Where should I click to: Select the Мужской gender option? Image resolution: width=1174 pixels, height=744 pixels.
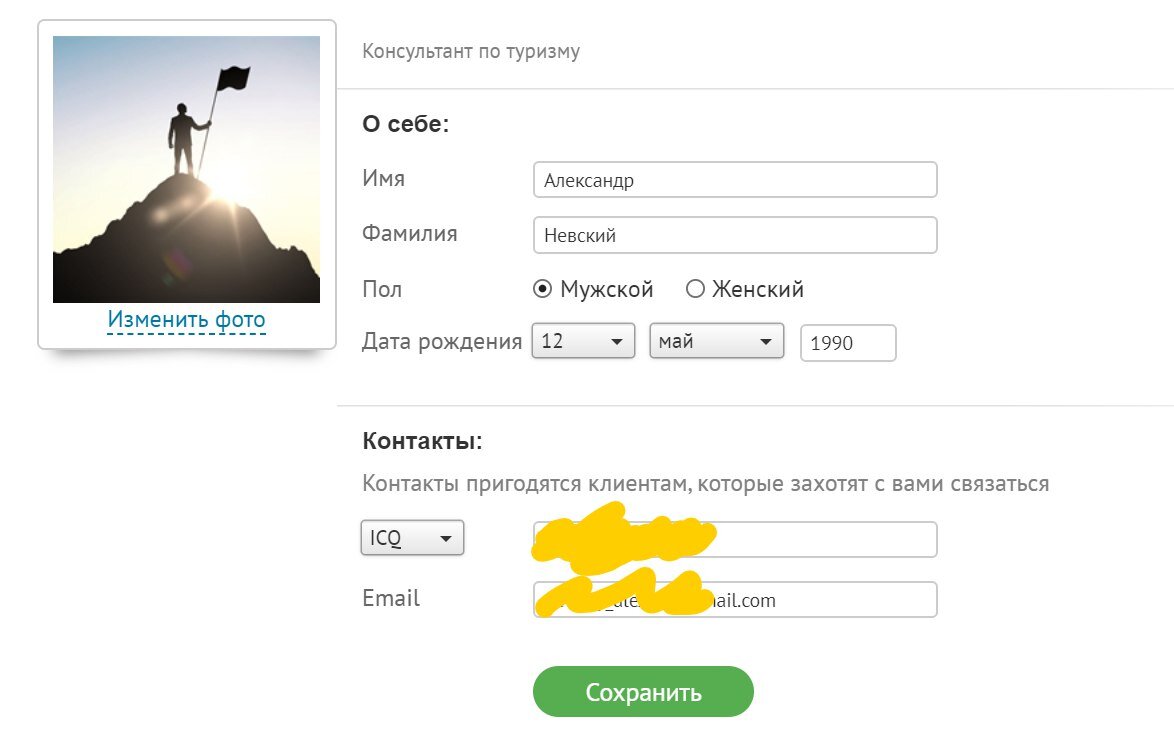point(543,288)
